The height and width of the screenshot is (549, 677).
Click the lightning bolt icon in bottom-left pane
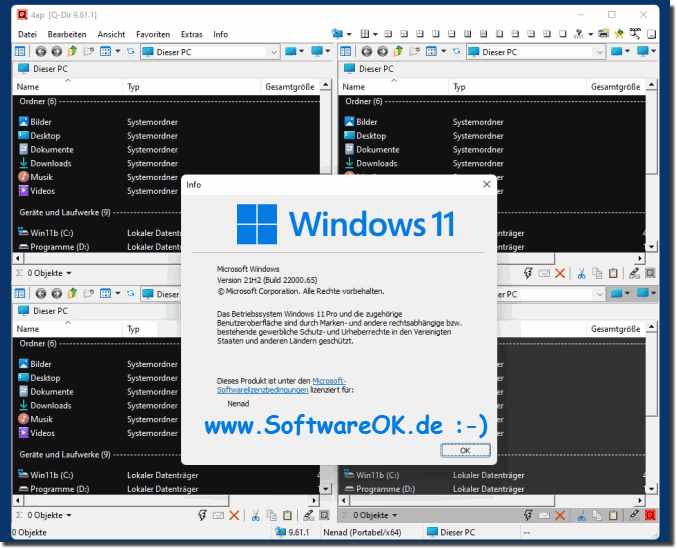202,515
